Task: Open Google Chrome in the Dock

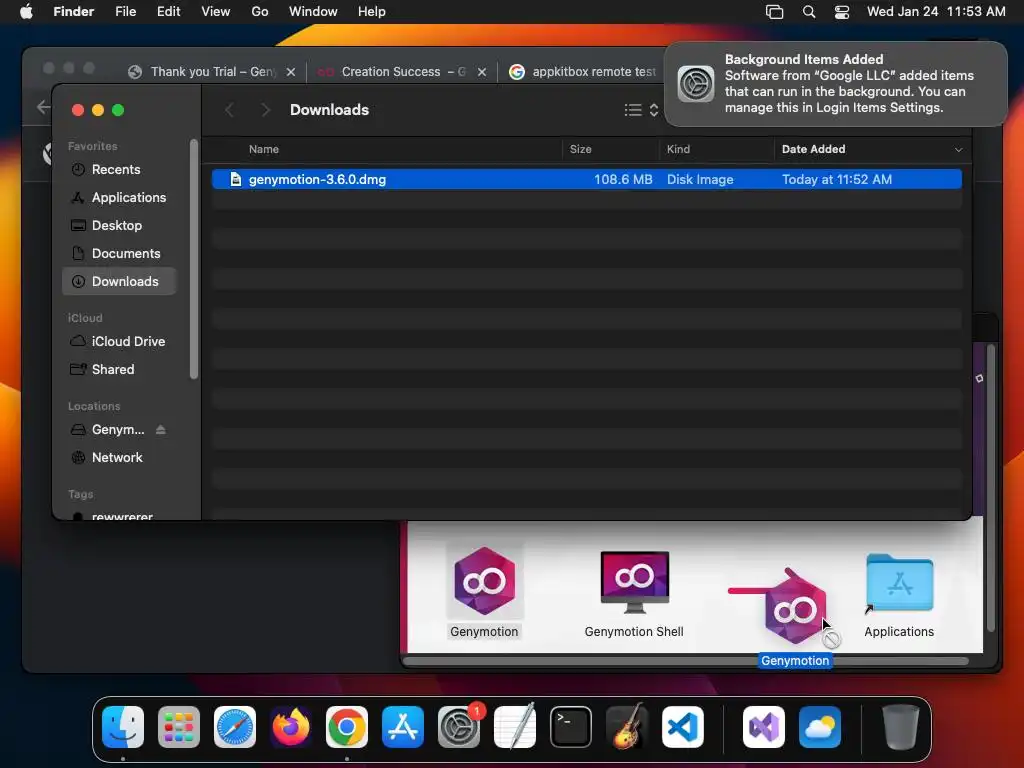Action: [x=347, y=727]
